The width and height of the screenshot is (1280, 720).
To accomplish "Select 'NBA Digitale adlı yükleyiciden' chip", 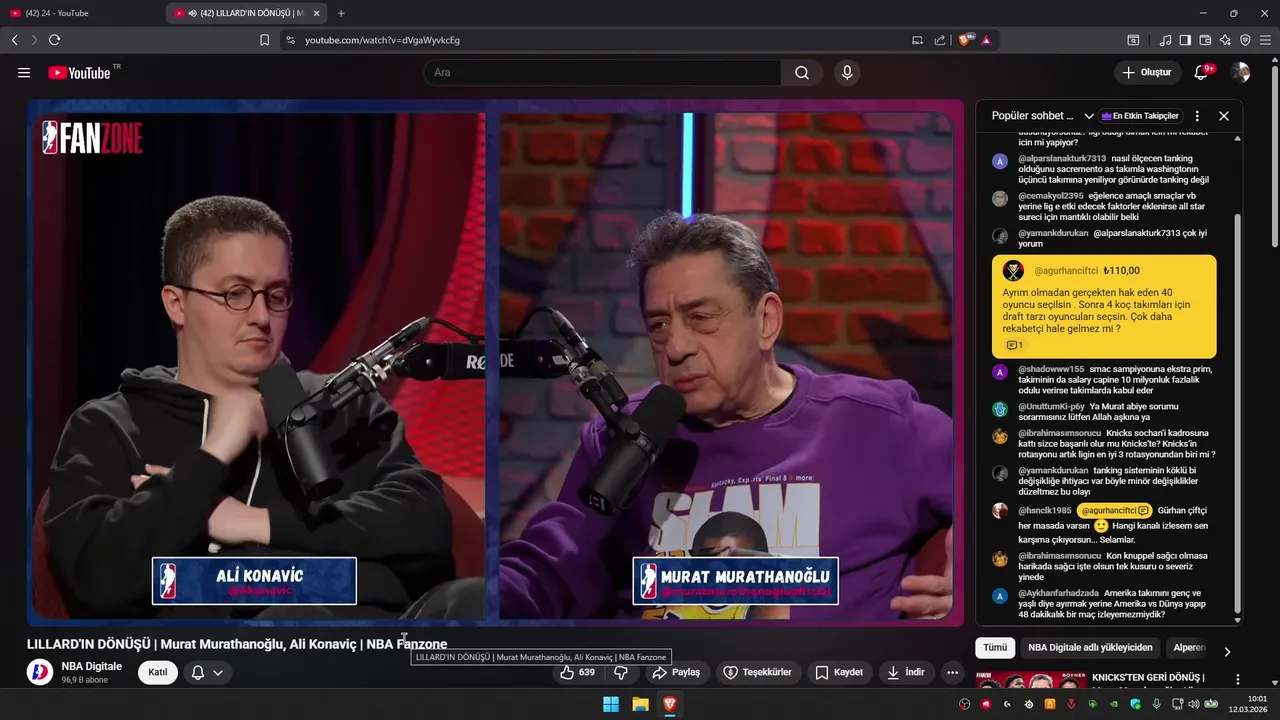I will tap(1090, 648).
